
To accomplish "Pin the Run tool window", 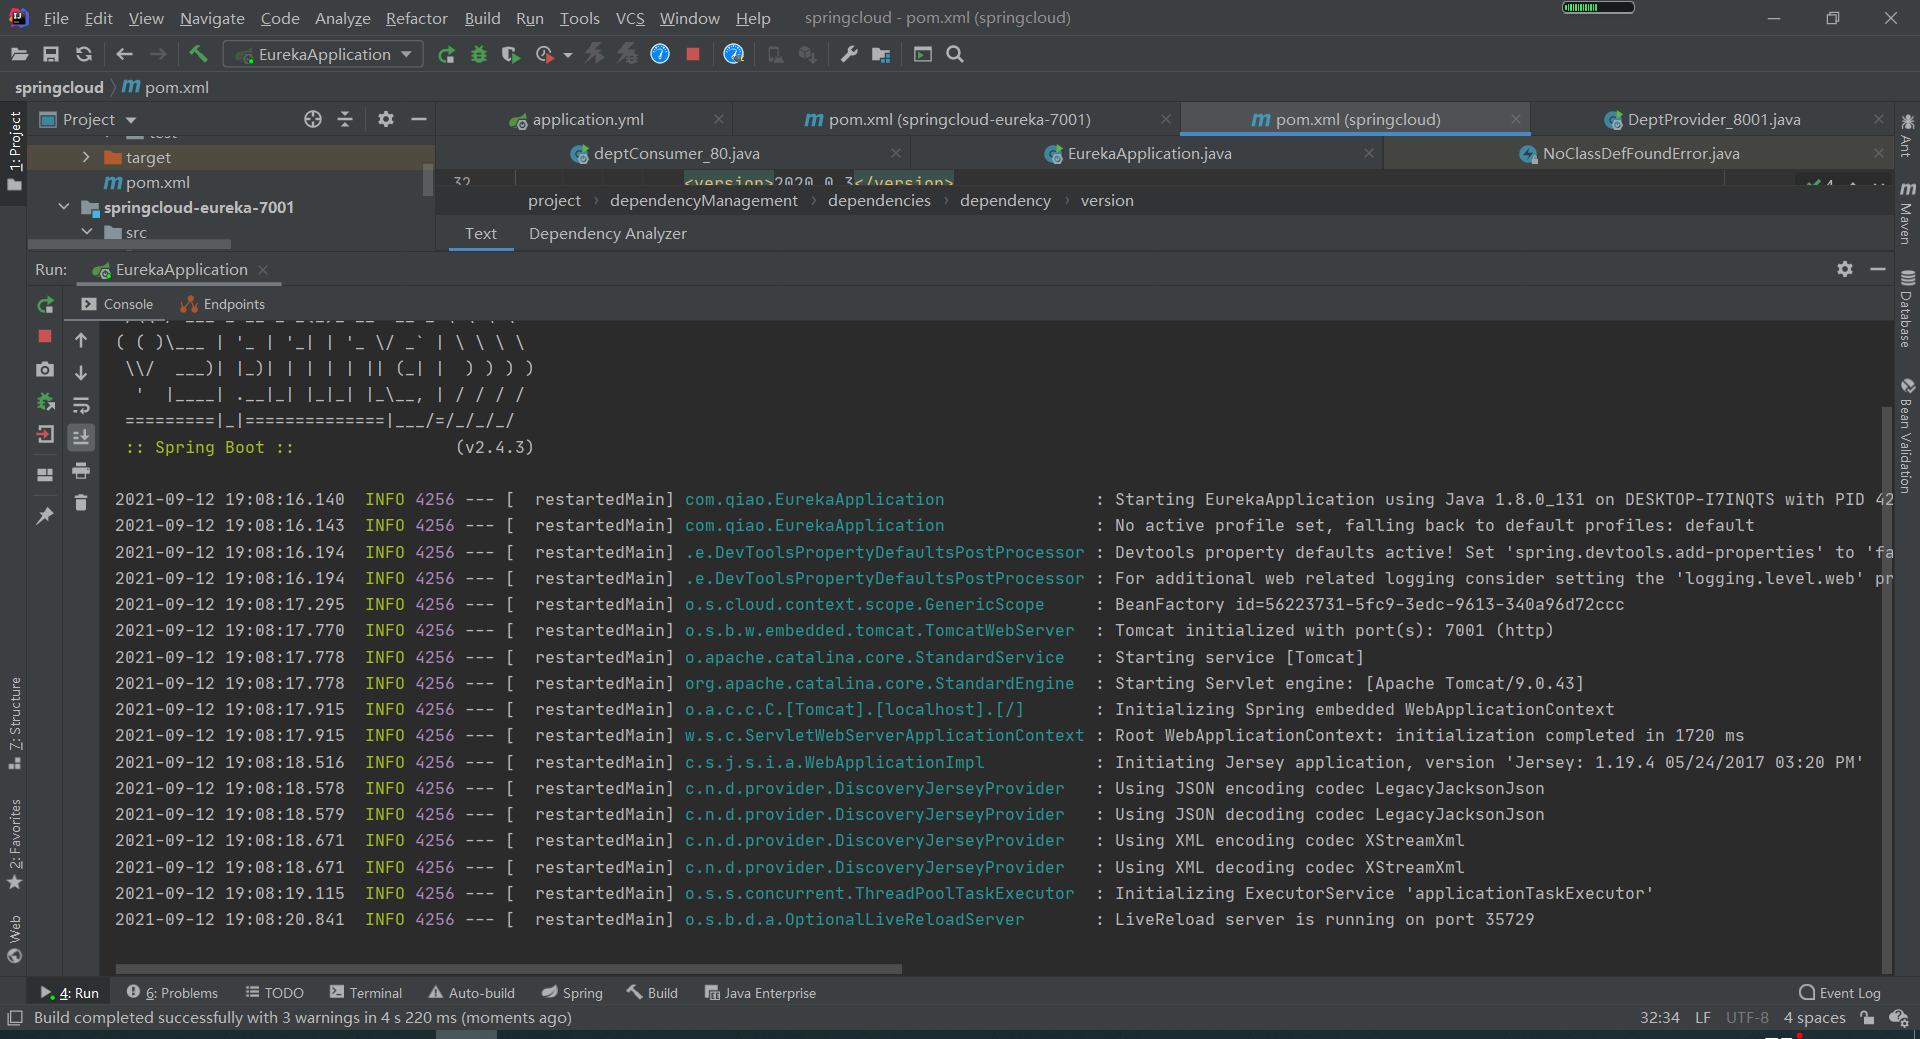I will [45, 516].
